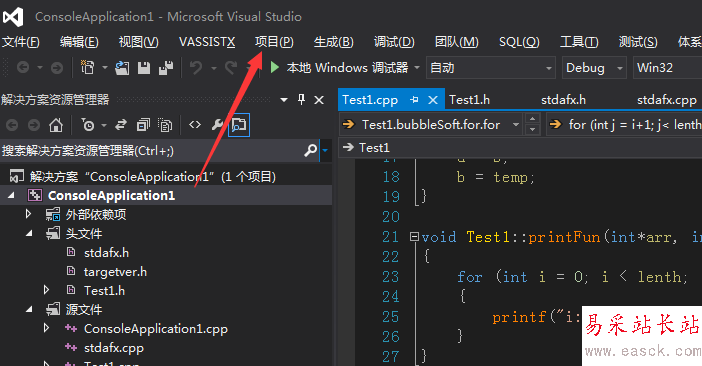Open the Debug configuration dropdown
Viewport: 702px width, 366px height.
click(x=594, y=68)
